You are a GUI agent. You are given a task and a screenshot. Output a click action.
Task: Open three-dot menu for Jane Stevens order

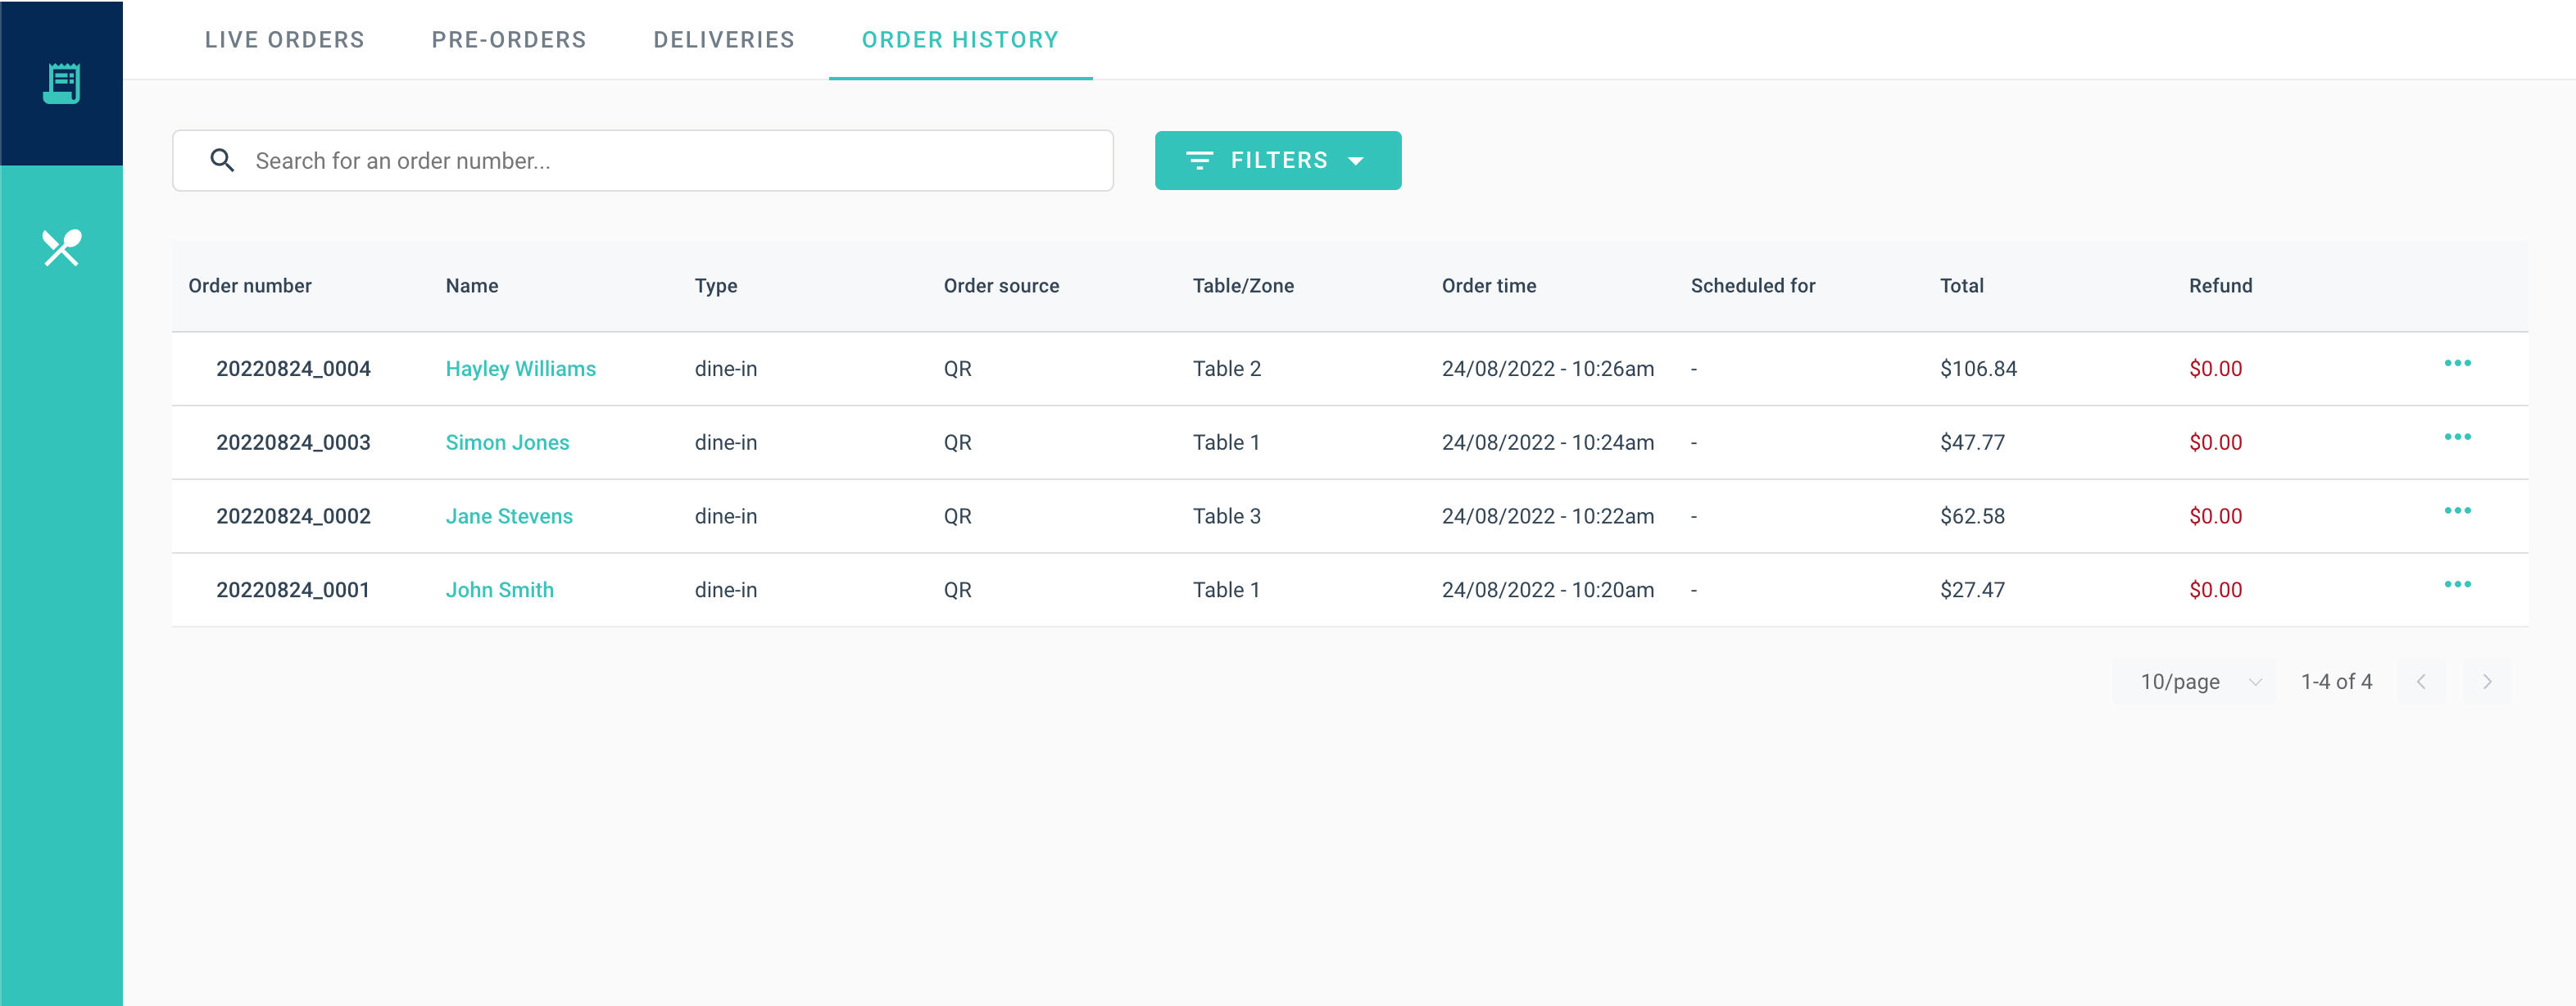tap(2457, 511)
